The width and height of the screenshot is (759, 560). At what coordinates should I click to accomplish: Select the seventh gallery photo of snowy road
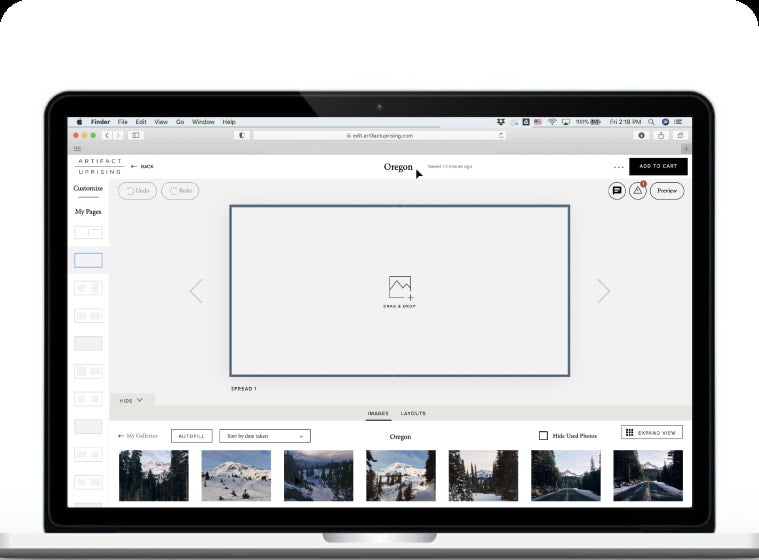tap(648, 475)
